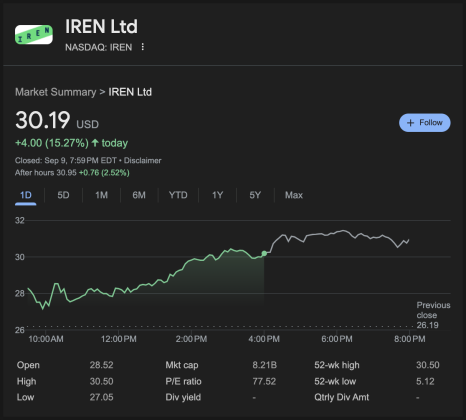Click the 52-wk low label

335,381
